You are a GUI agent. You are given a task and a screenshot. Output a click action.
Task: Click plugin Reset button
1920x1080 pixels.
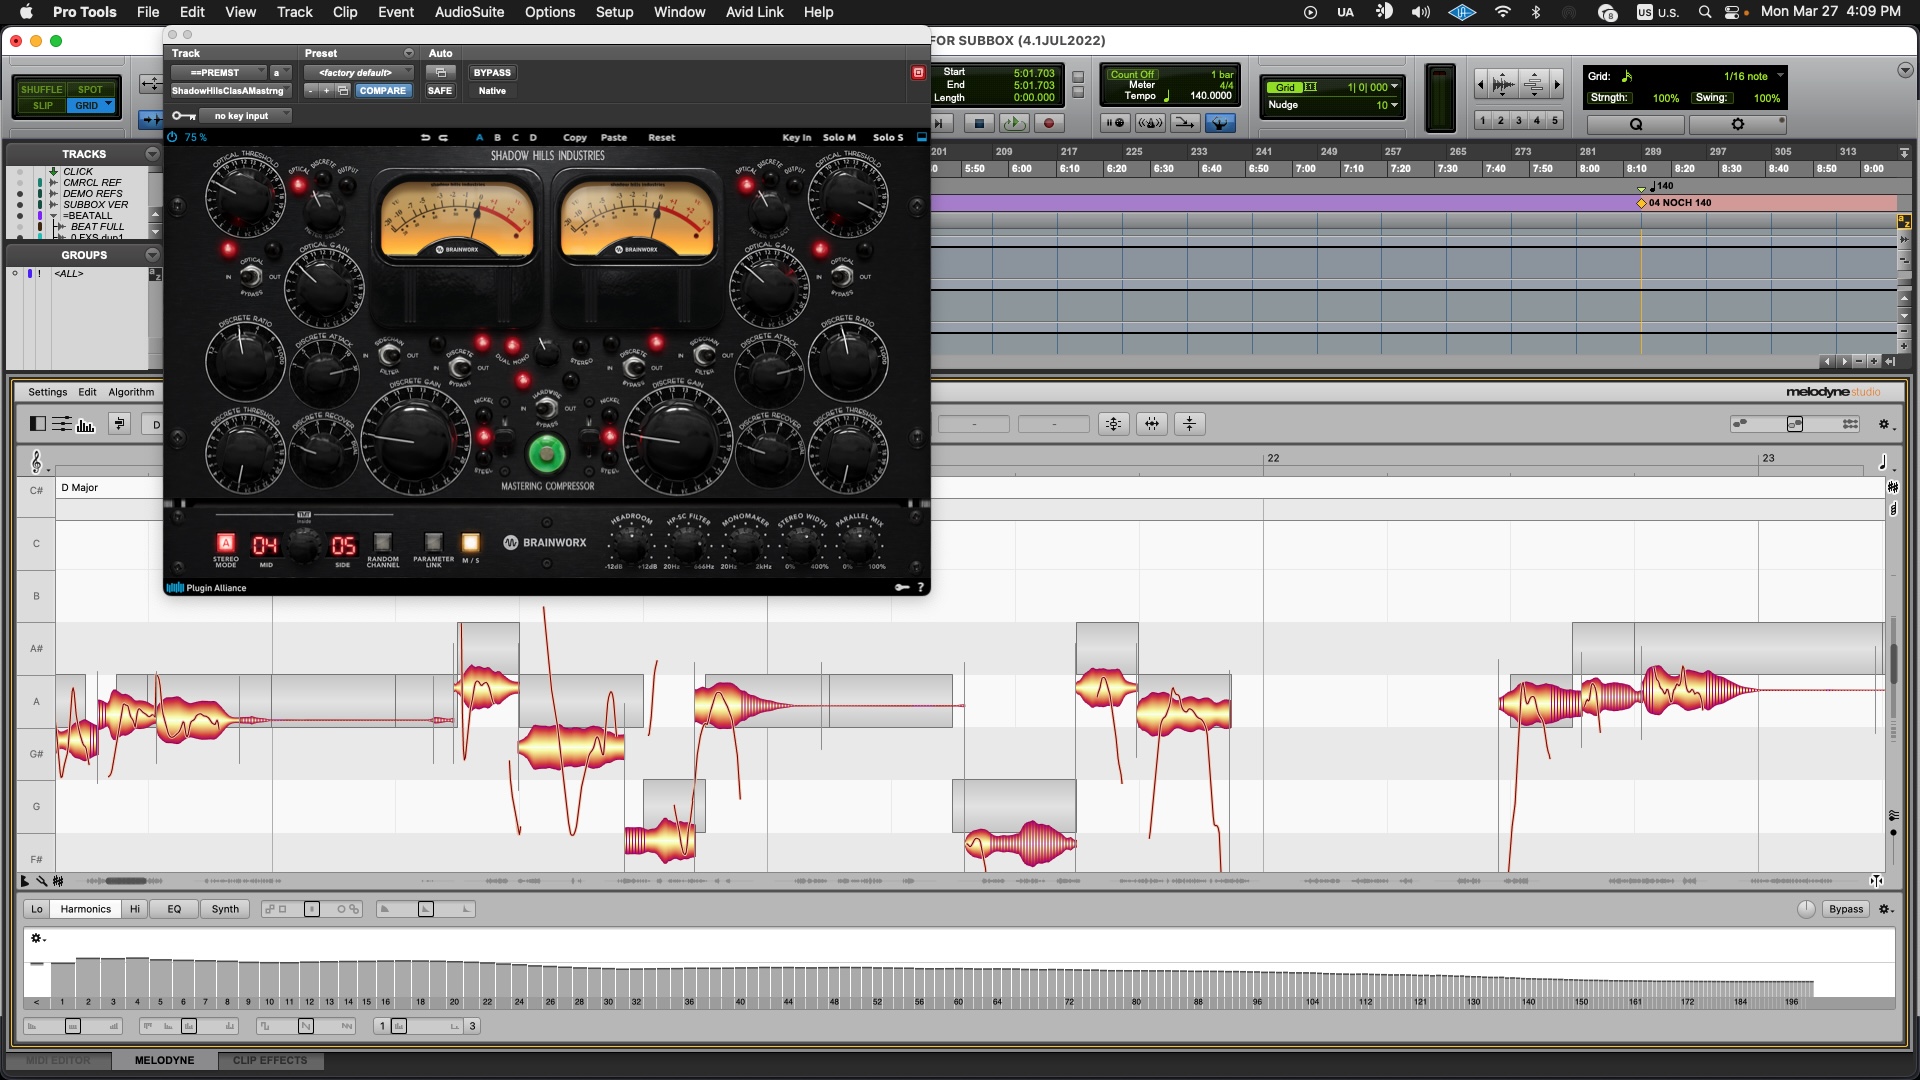click(x=662, y=137)
